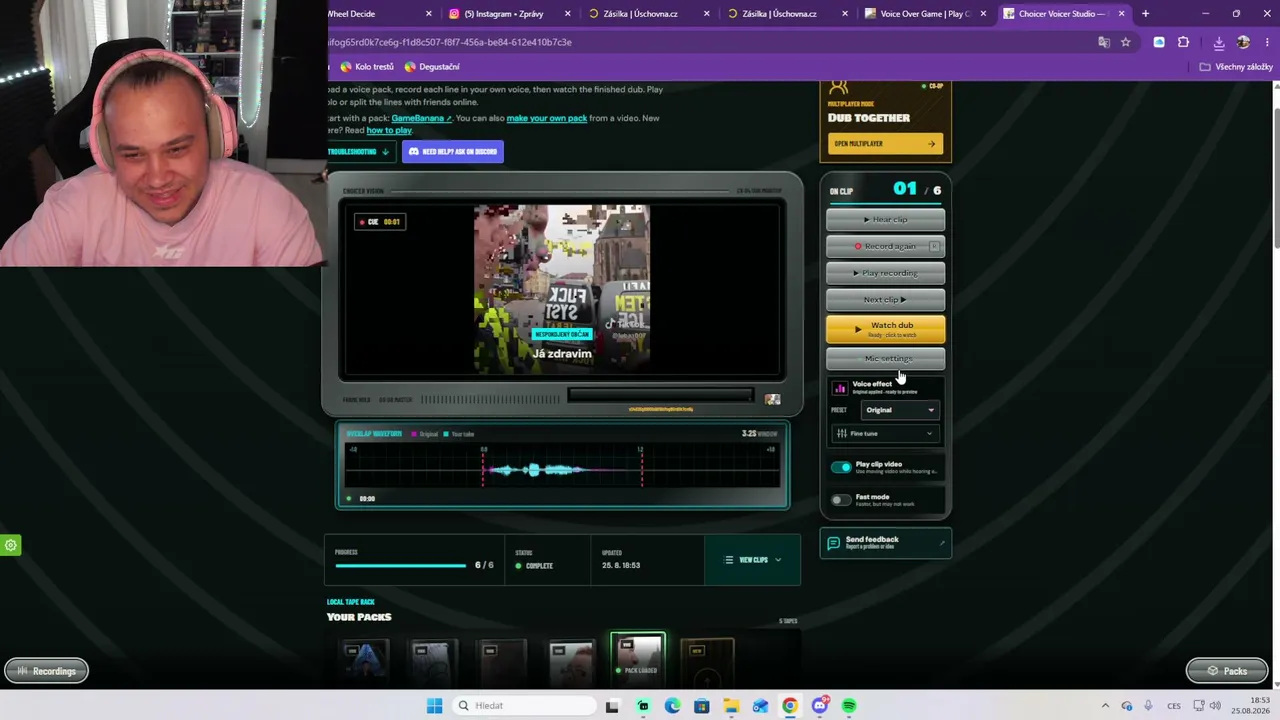This screenshot has height=720, width=1280.
Task: Click Open Multiplayer button
Action: [885, 144]
